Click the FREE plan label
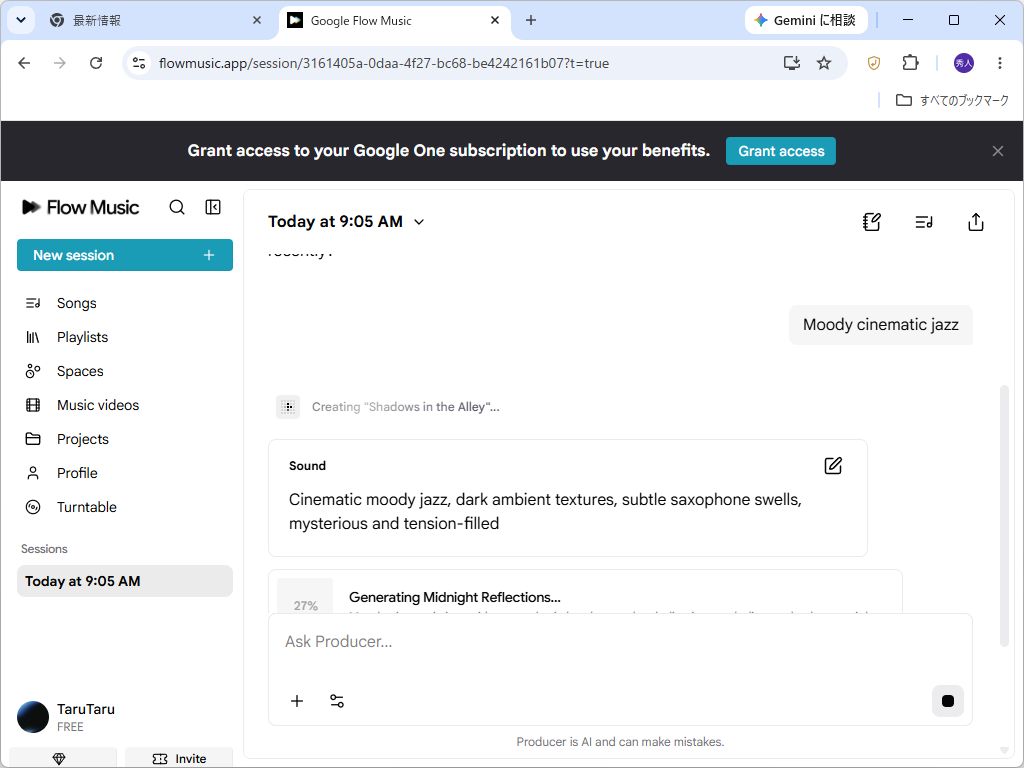The width and height of the screenshot is (1024, 768). [x=70, y=727]
